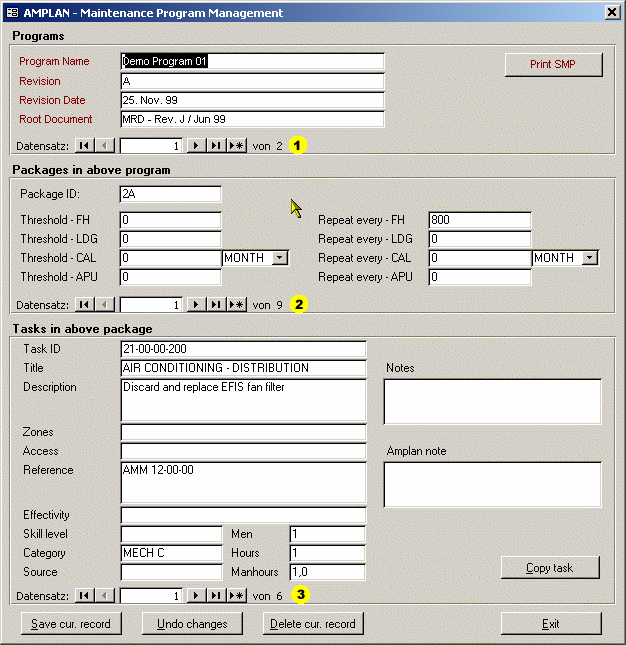
Task: Add new record in Tasks navigator
Action: [x=236, y=595]
